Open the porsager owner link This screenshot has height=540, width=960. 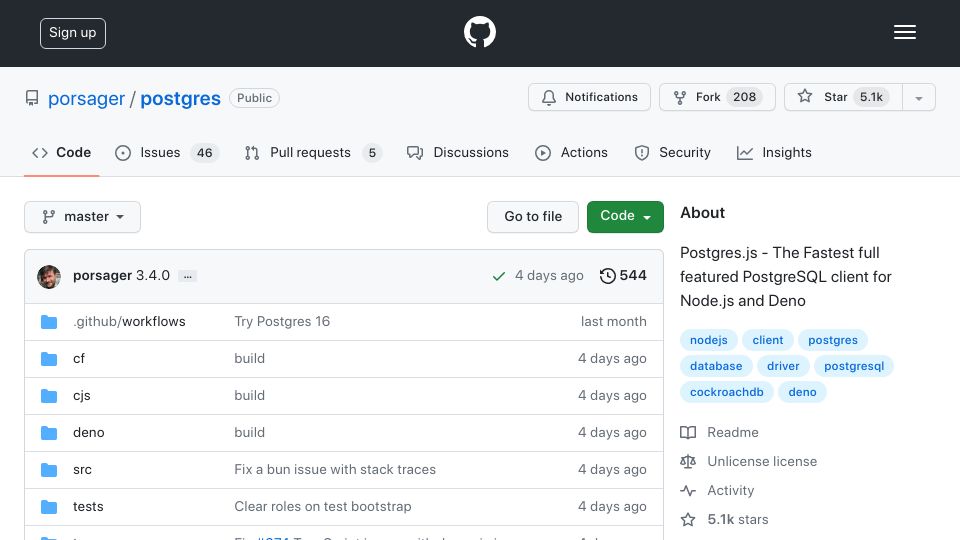[86, 99]
